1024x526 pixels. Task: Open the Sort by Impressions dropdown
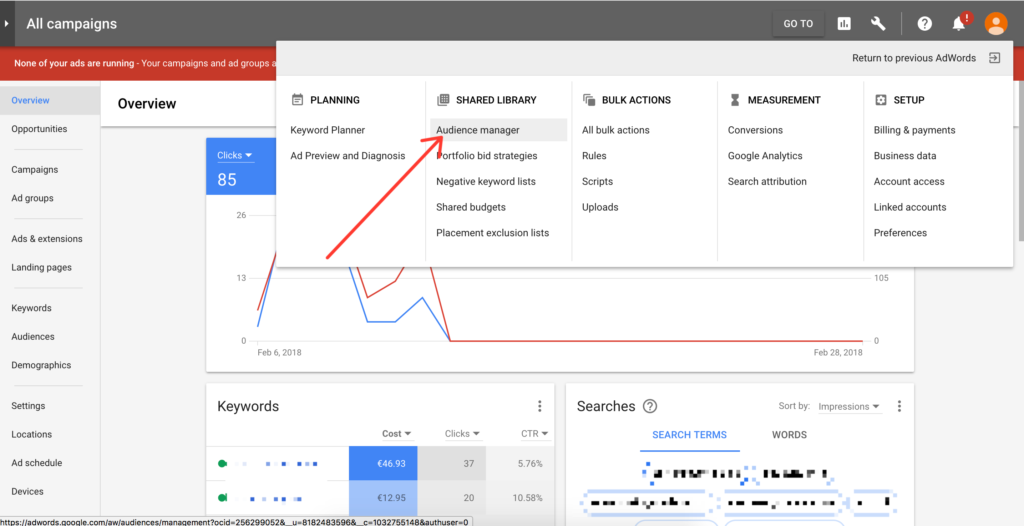point(848,407)
